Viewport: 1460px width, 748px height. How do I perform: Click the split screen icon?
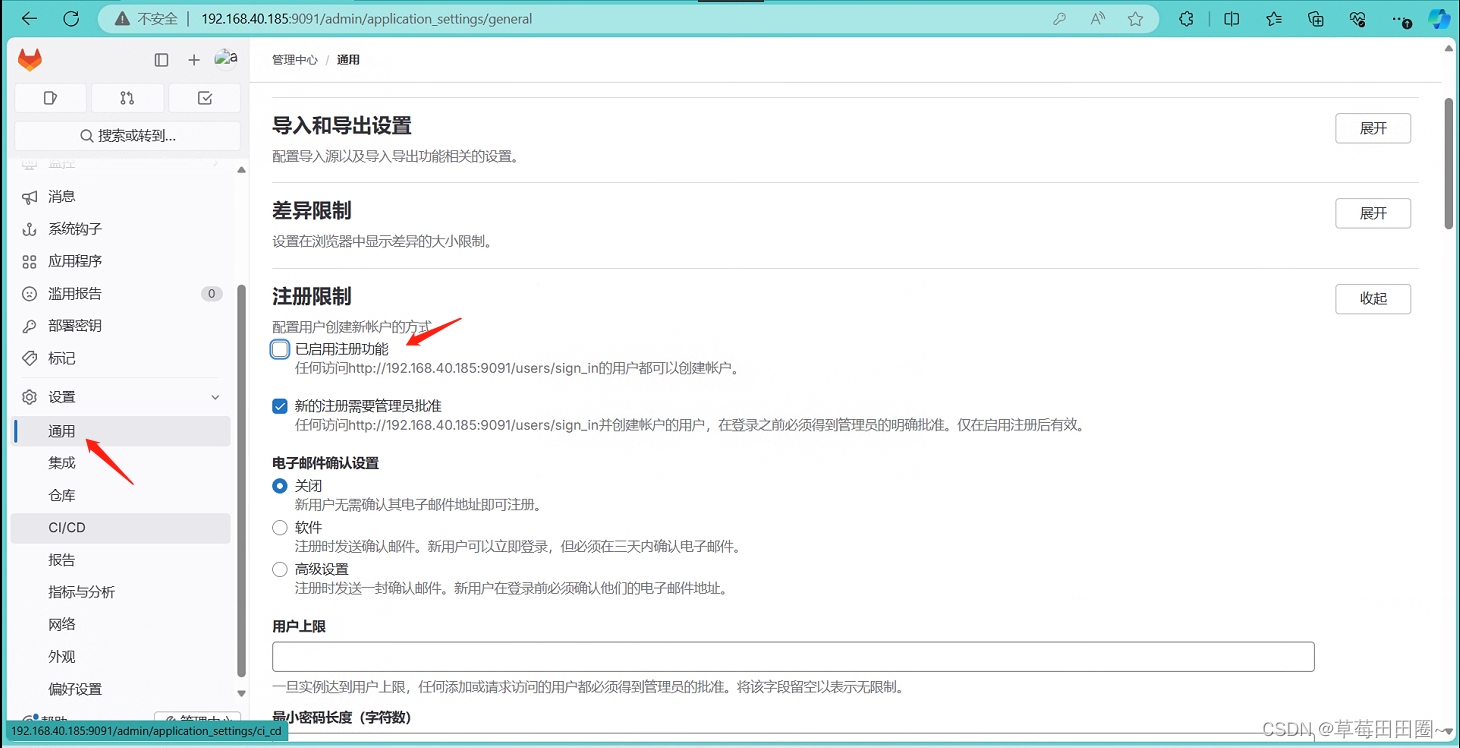pyautogui.click(x=1231, y=19)
